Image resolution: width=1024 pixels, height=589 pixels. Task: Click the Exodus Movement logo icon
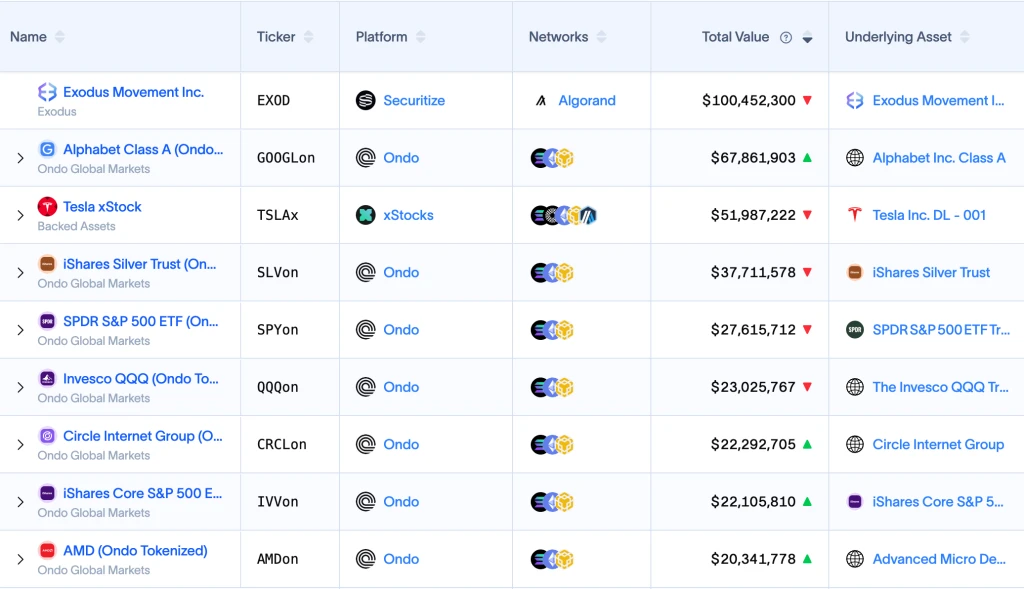[x=47, y=92]
